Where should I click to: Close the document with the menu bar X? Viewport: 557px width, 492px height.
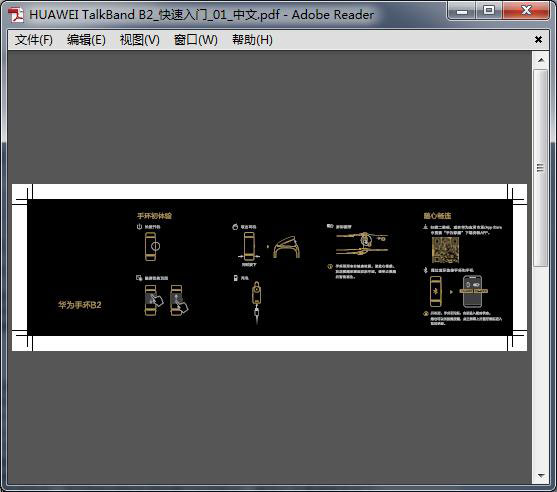[538, 39]
